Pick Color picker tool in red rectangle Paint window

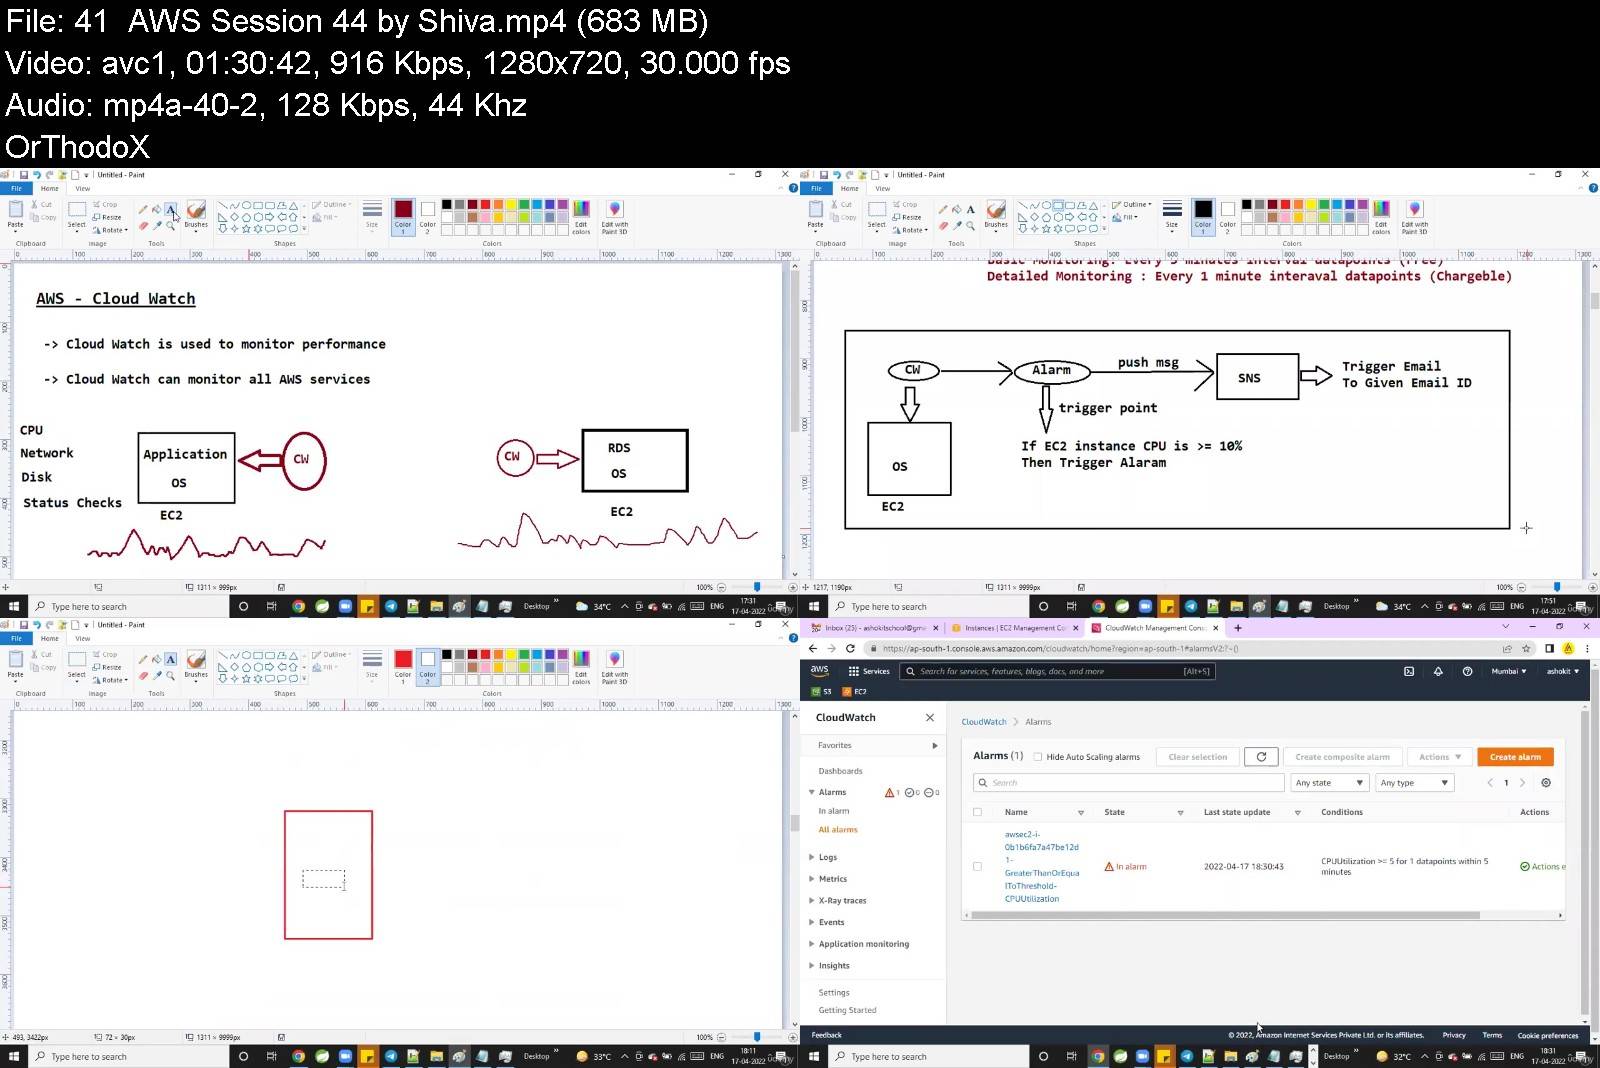157,676
